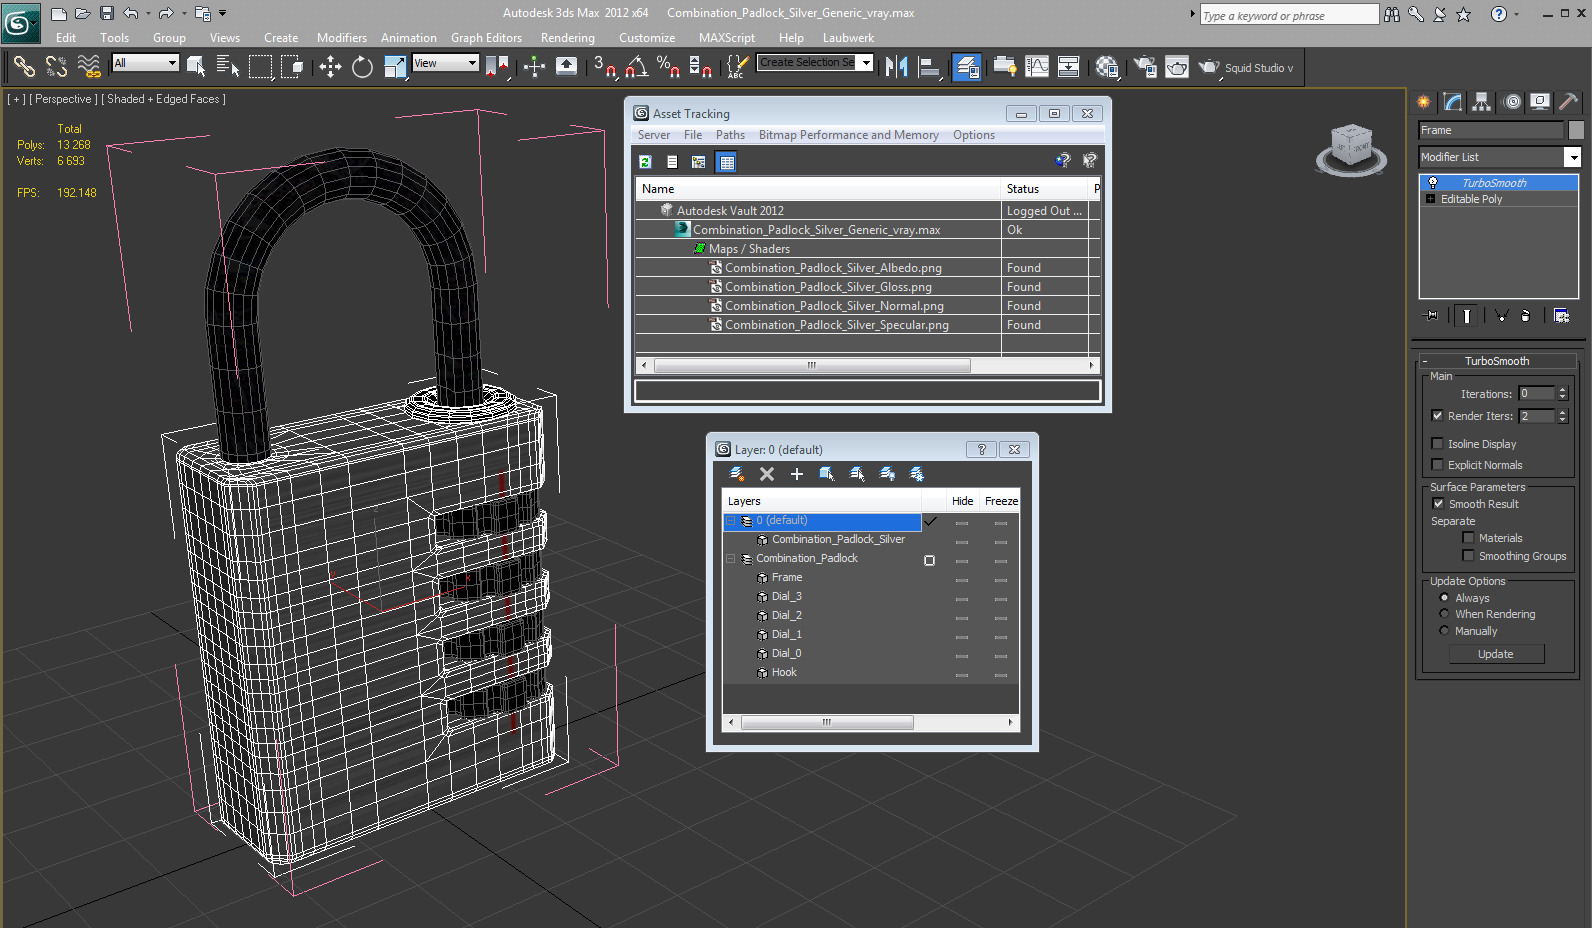Open the Curve Editor from toolbar
The width and height of the screenshot is (1592, 928).
click(1037, 67)
